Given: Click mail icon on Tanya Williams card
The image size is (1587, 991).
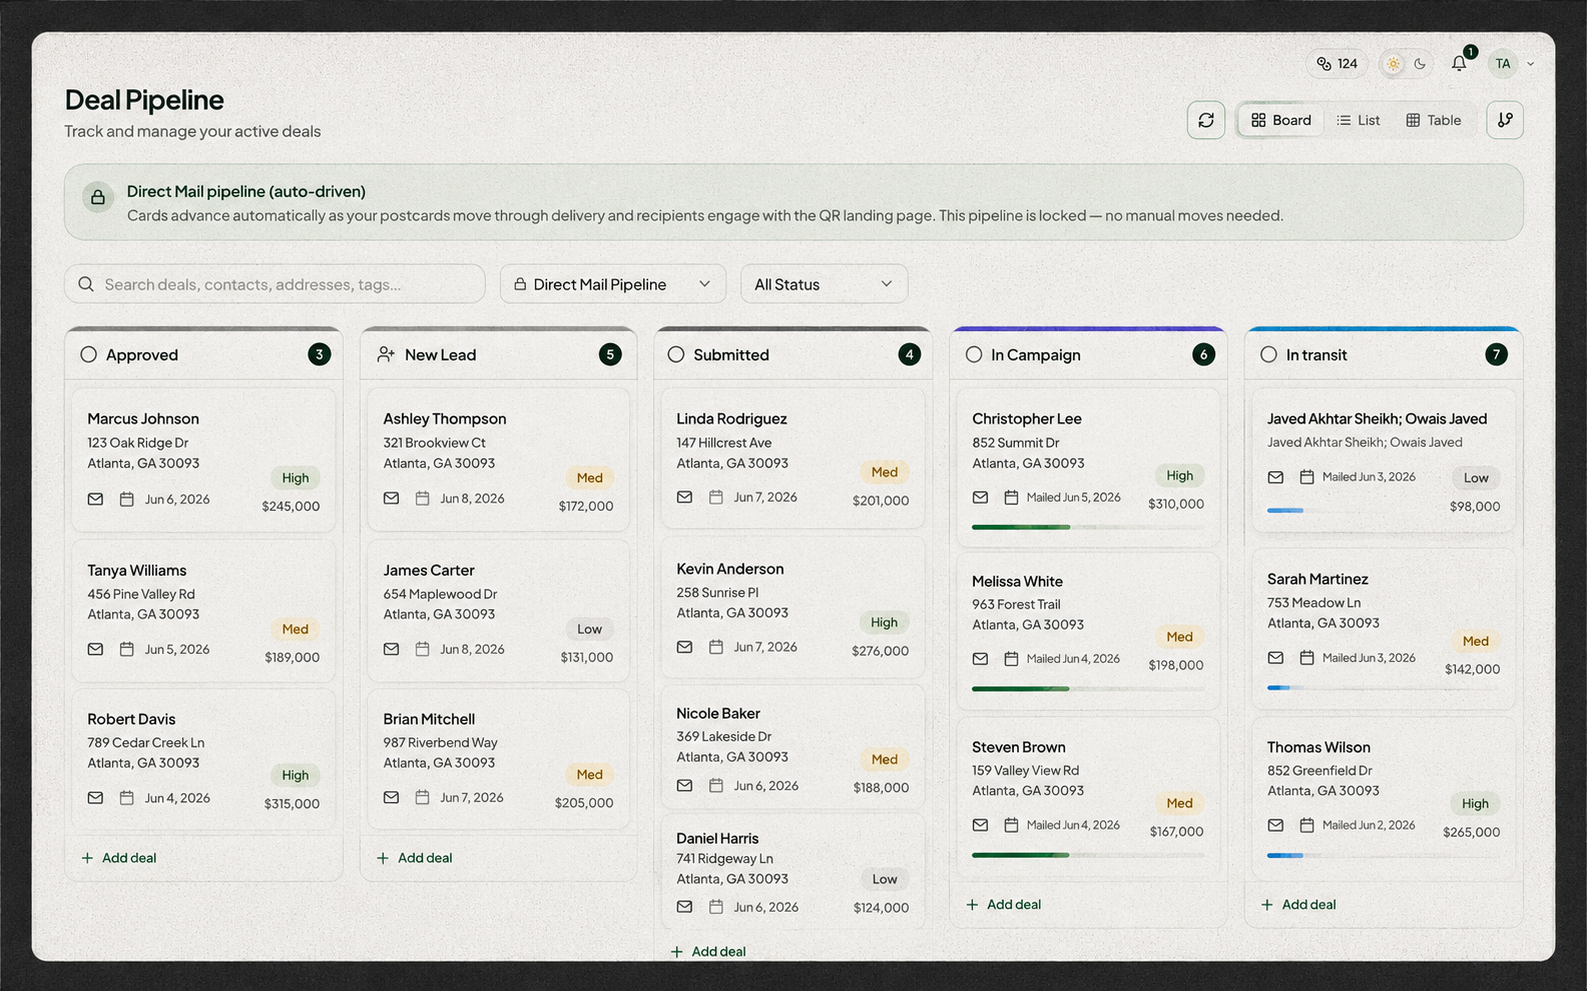Looking at the screenshot, I should (x=95, y=649).
